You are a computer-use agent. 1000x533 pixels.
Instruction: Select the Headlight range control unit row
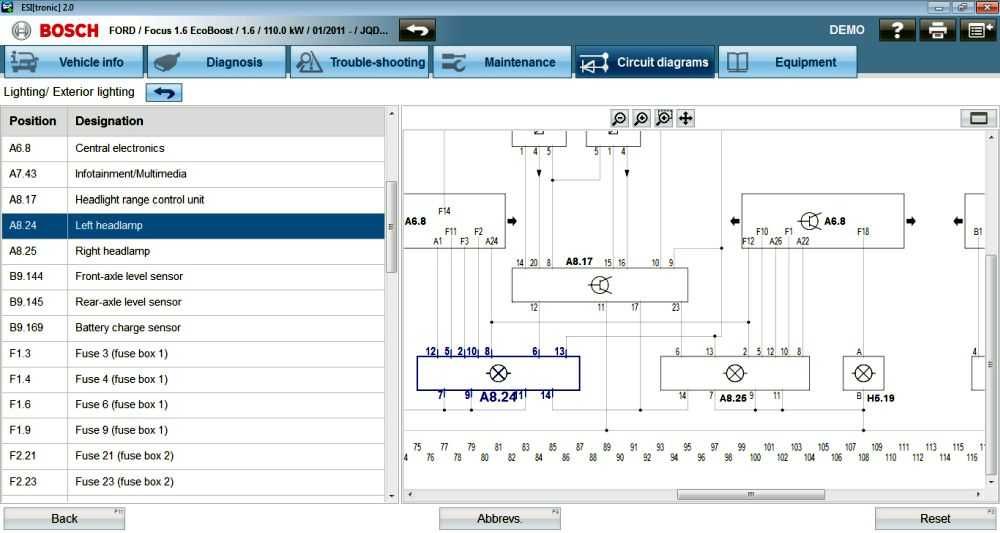coord(193,200)
